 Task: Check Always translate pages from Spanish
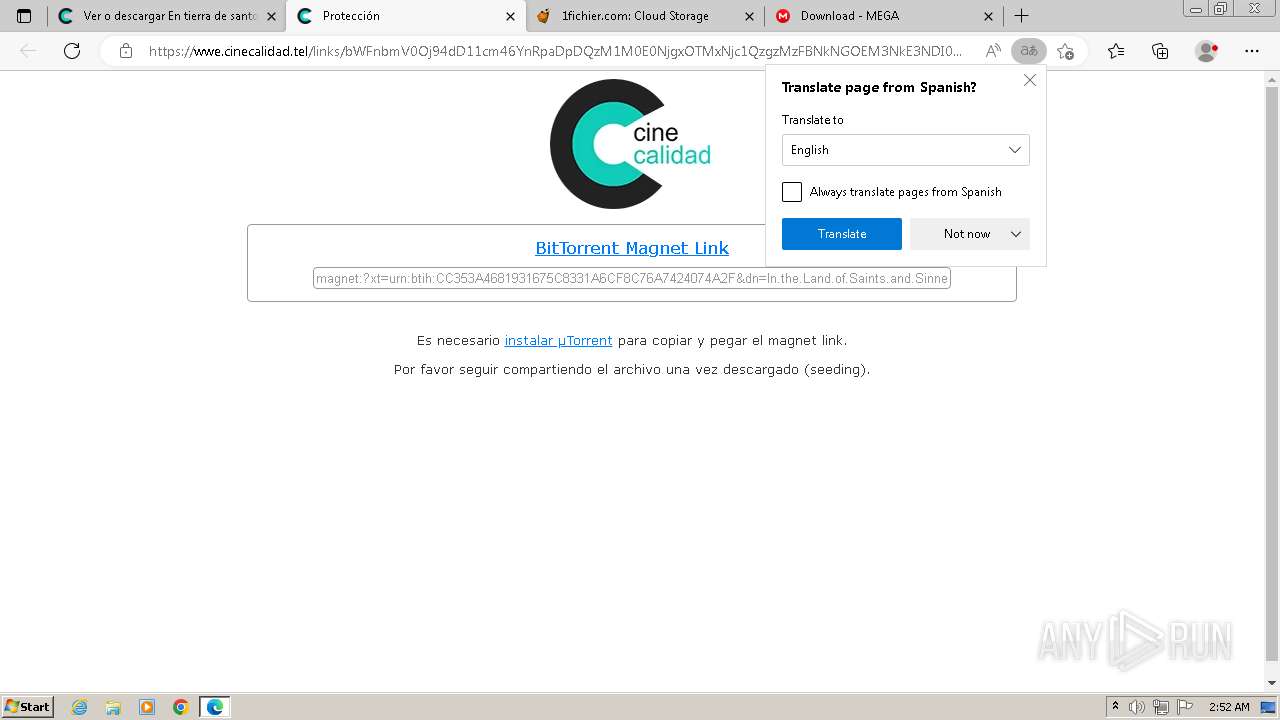792,192
